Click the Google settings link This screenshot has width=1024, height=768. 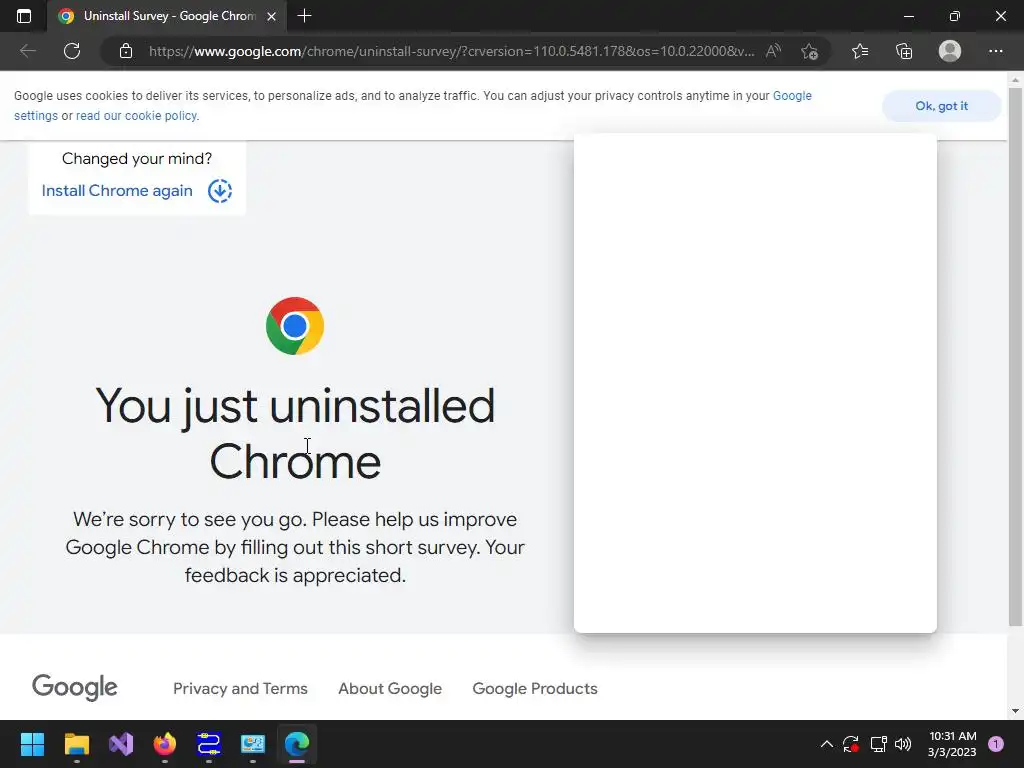(x=792, y=96)
